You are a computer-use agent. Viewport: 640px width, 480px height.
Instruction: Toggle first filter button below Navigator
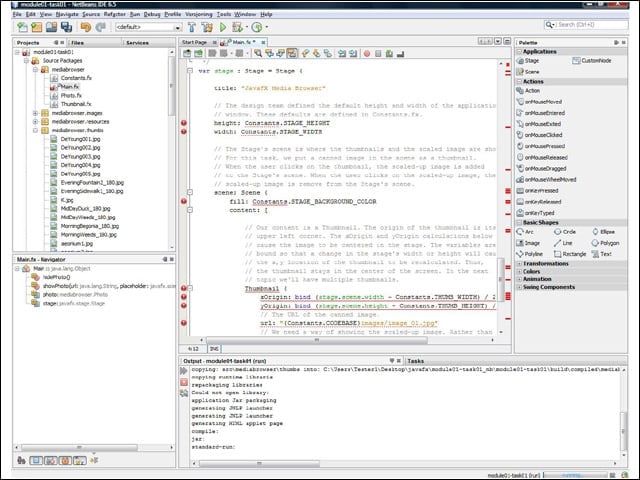(21, 460)
